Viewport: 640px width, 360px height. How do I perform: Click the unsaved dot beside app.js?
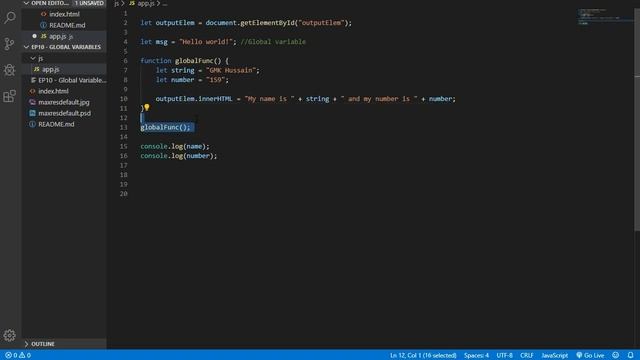[x=34, y=36]
